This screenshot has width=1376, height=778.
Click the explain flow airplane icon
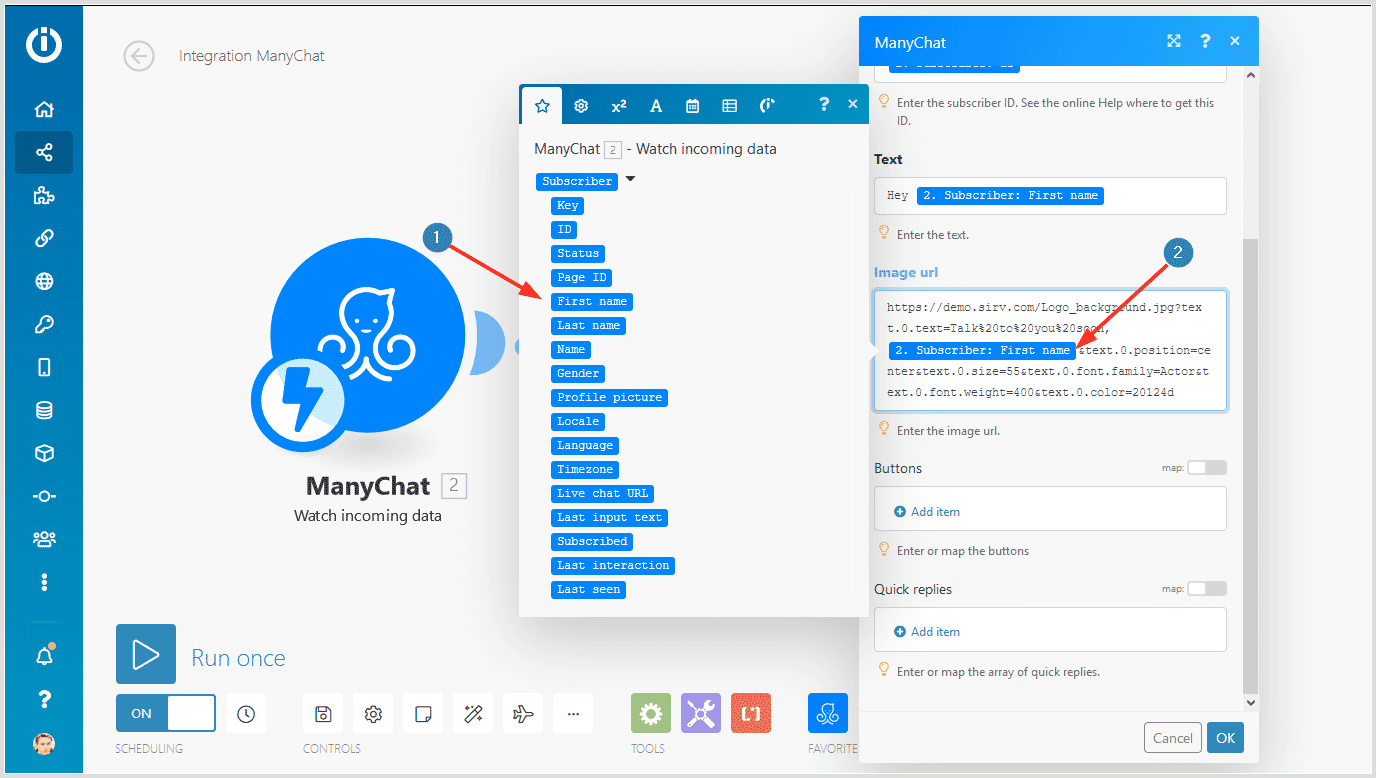point(523,714)
